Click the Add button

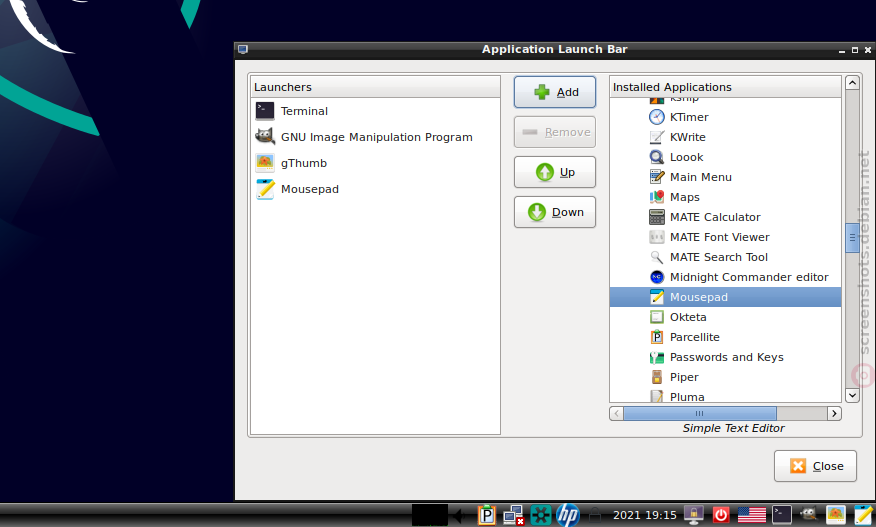[x=555, y=92]
